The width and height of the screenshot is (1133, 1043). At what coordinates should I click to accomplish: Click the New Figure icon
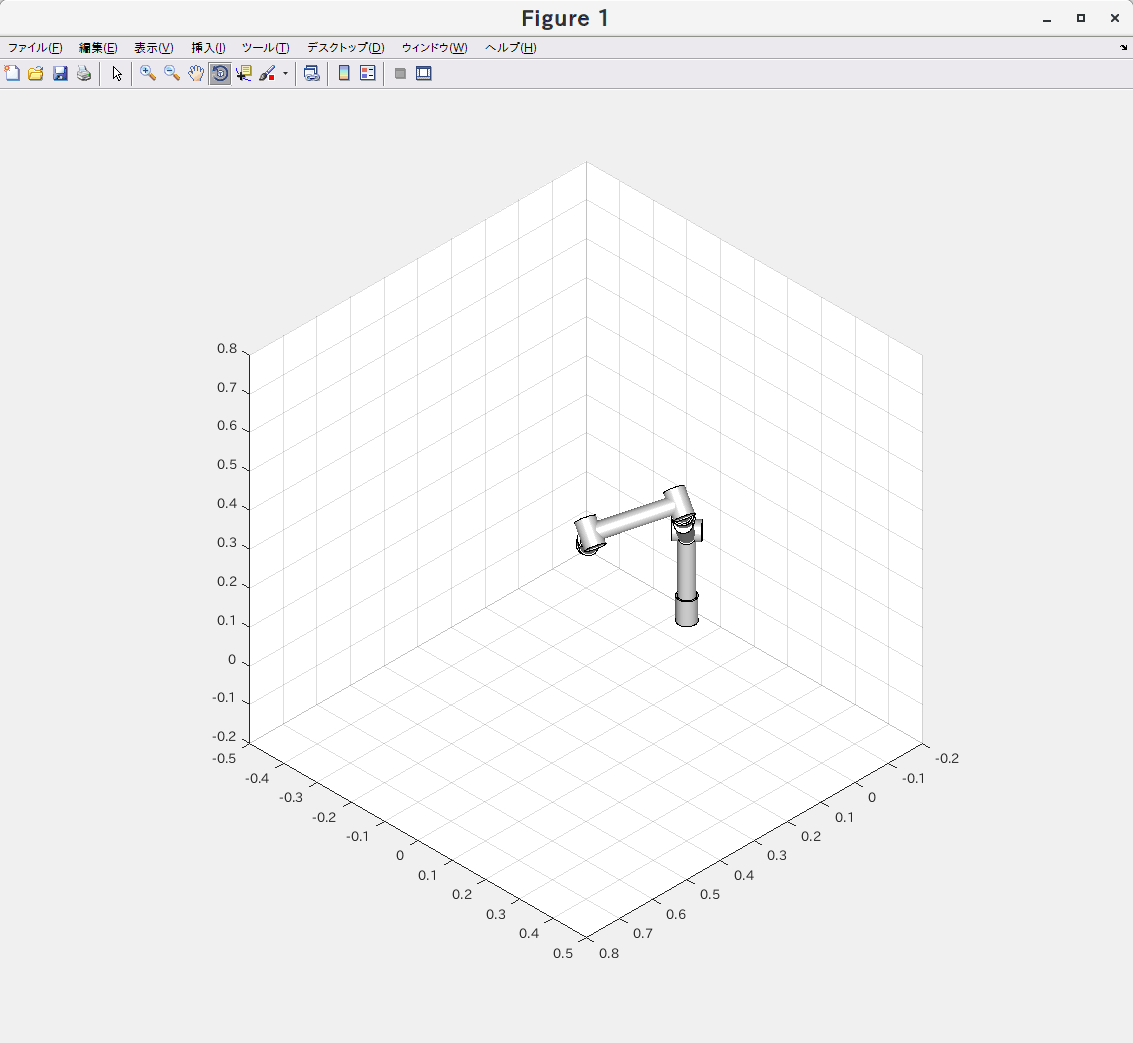coord(12,74)
